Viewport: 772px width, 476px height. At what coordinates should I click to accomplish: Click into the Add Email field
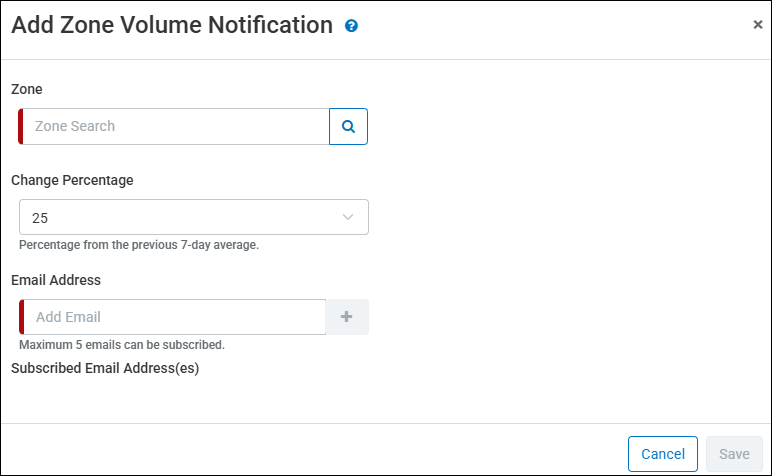click(174, 317)
